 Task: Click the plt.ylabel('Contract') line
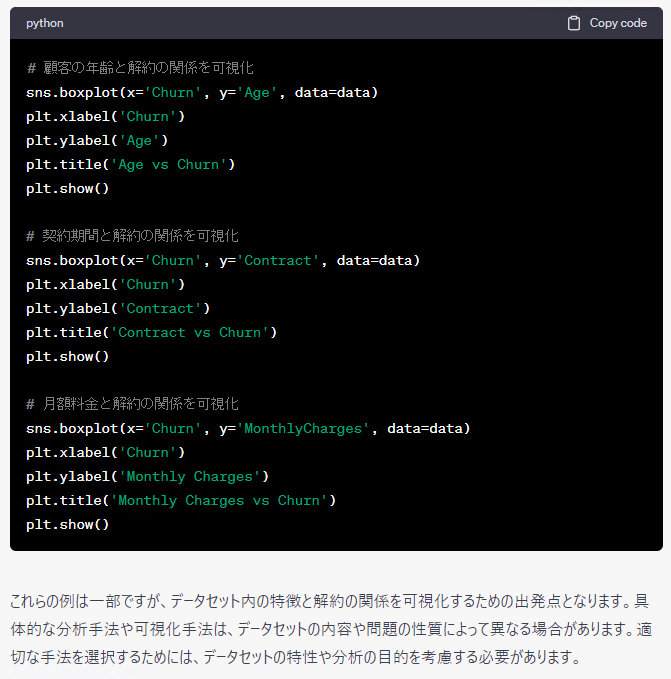(x=118, y=308)
